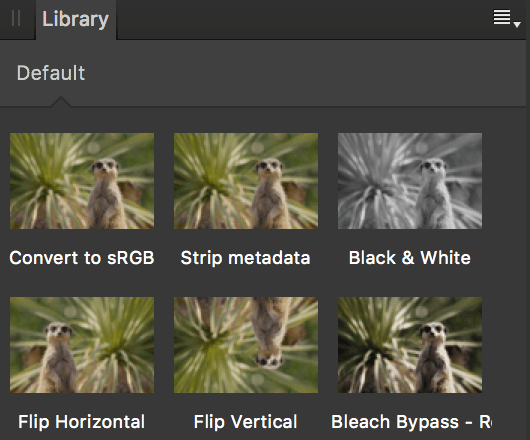Click the Flip Vertical text label
Viewport: 530px width, 440px height.
pyautogui.click(x=245, y=422)
